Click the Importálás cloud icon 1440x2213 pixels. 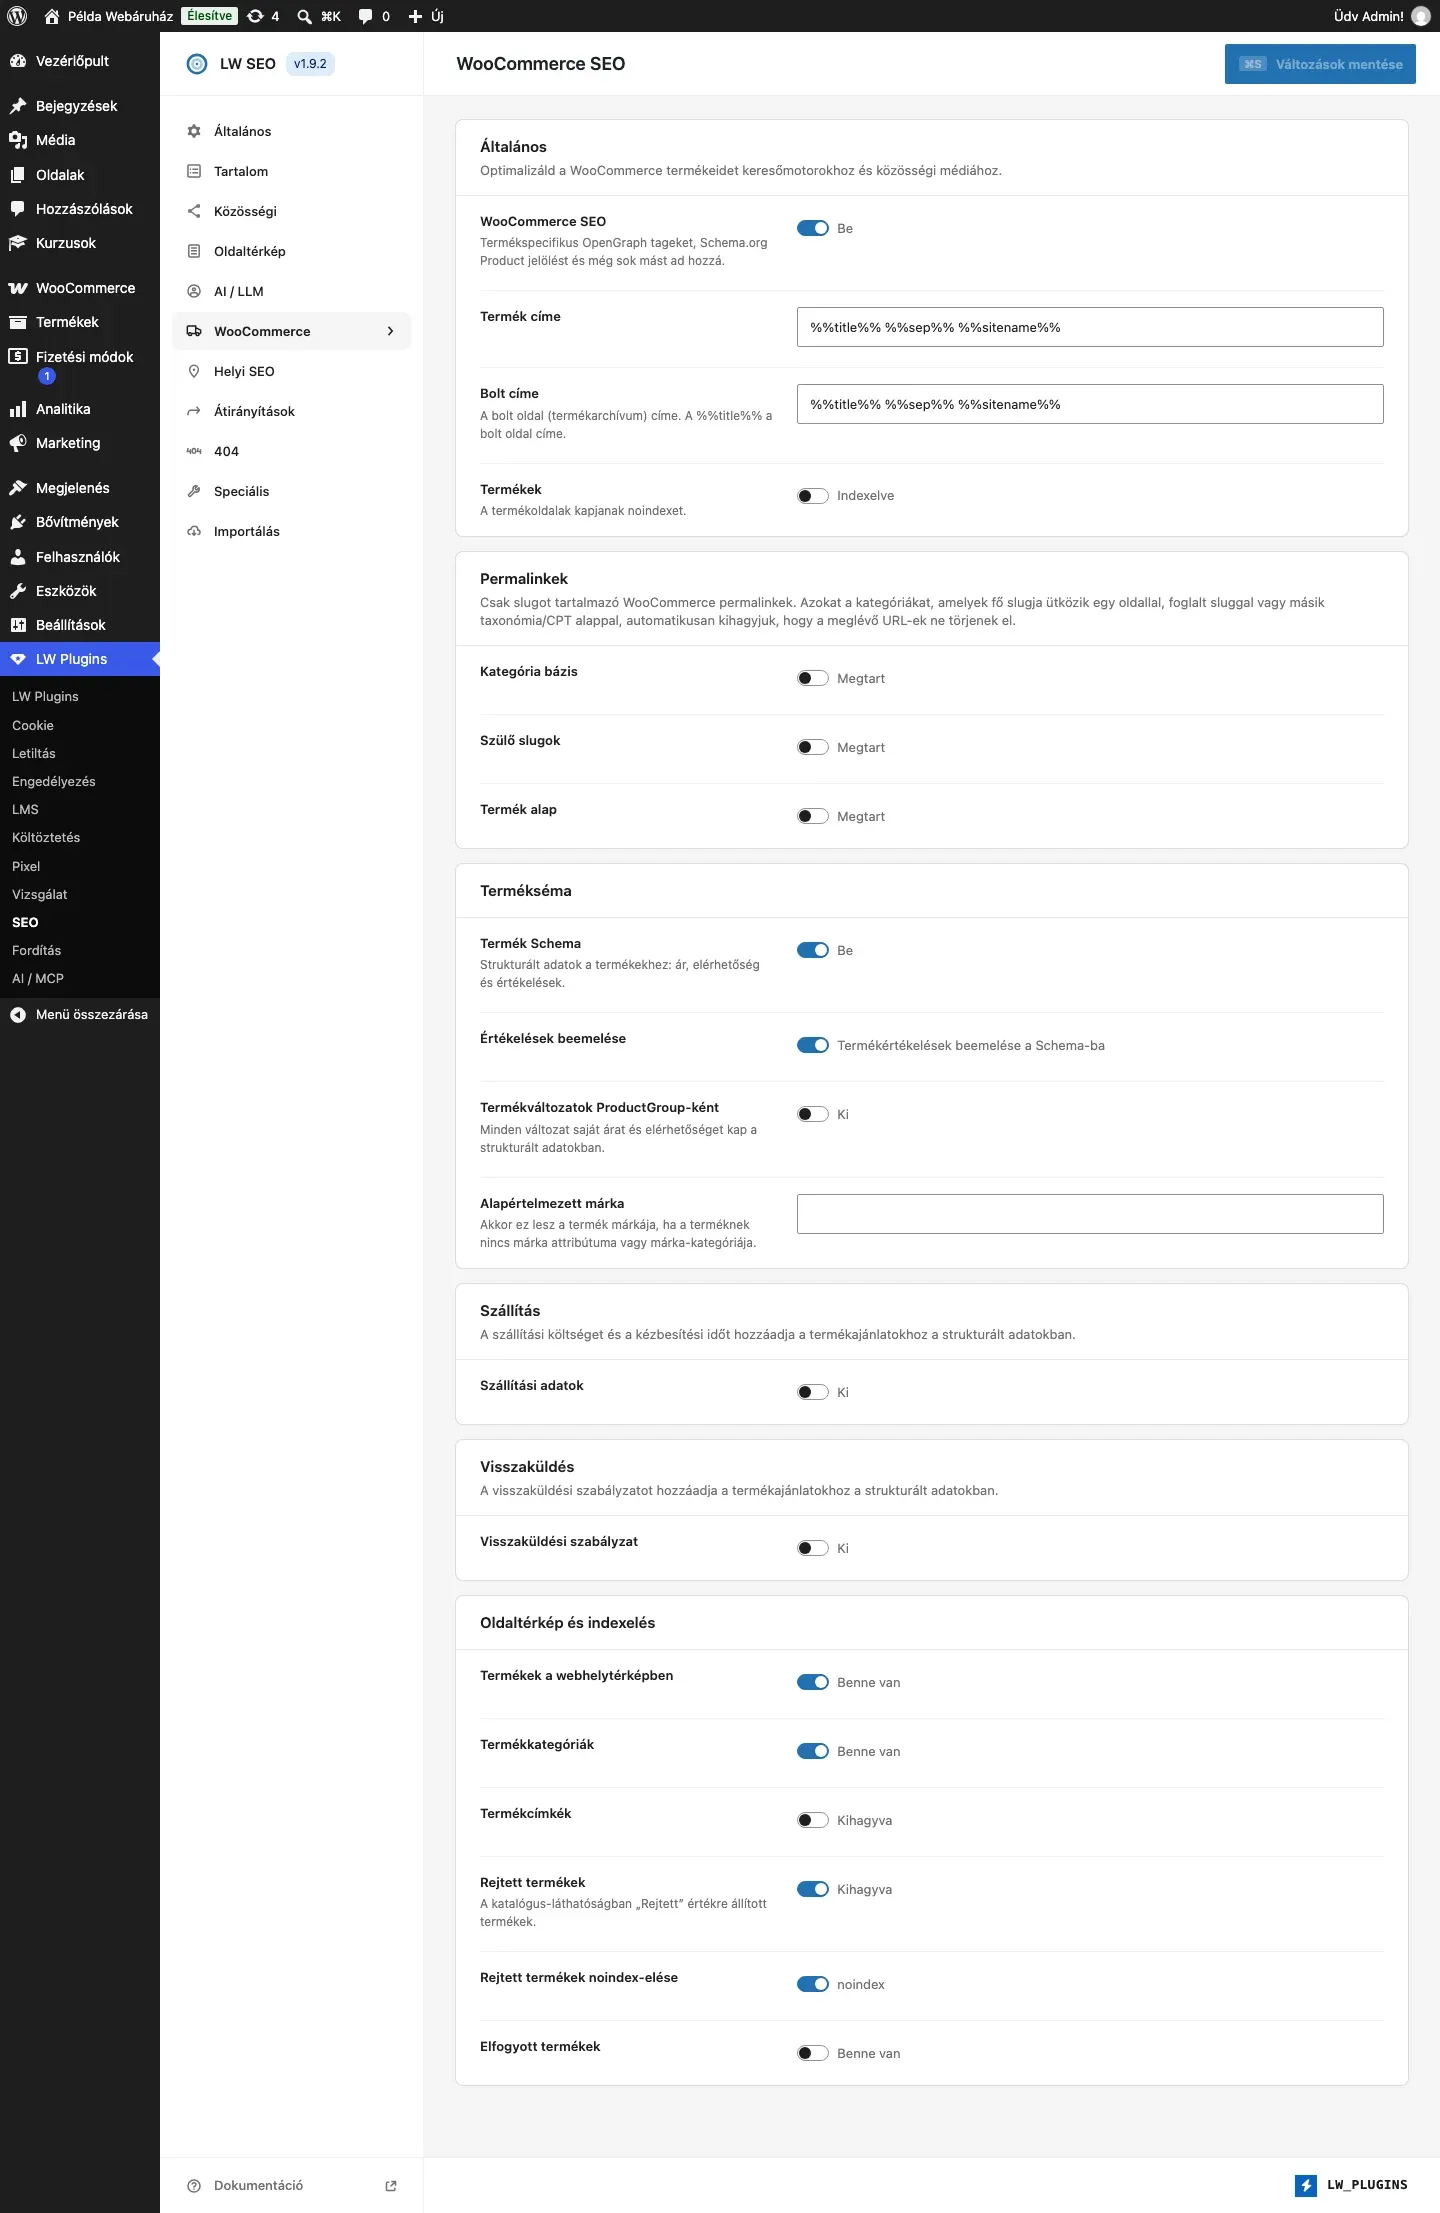tap(194, 531)
